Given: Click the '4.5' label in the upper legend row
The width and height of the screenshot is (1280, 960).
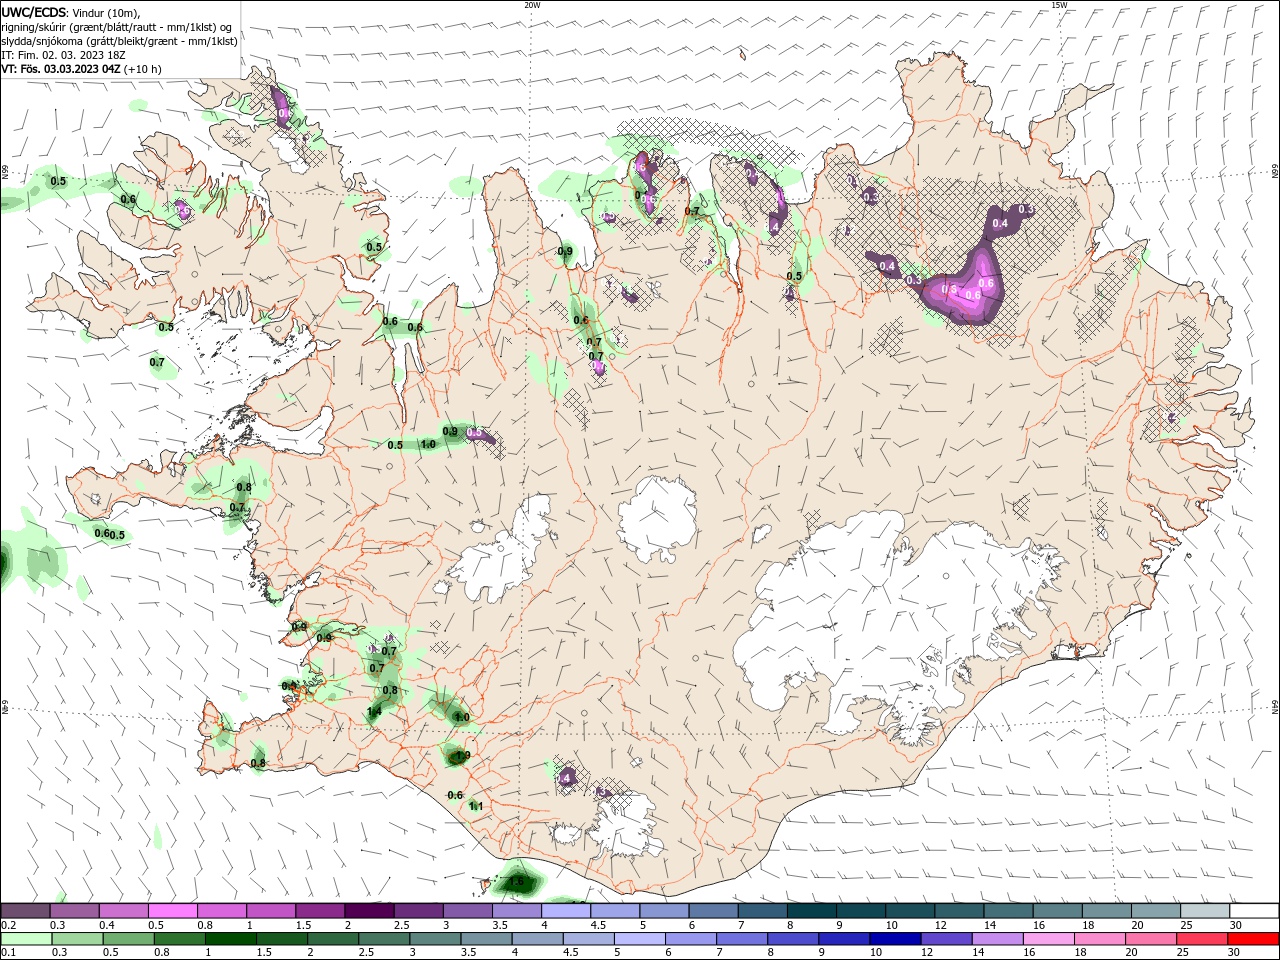Looking at the screenshot, I should [598, 925].
